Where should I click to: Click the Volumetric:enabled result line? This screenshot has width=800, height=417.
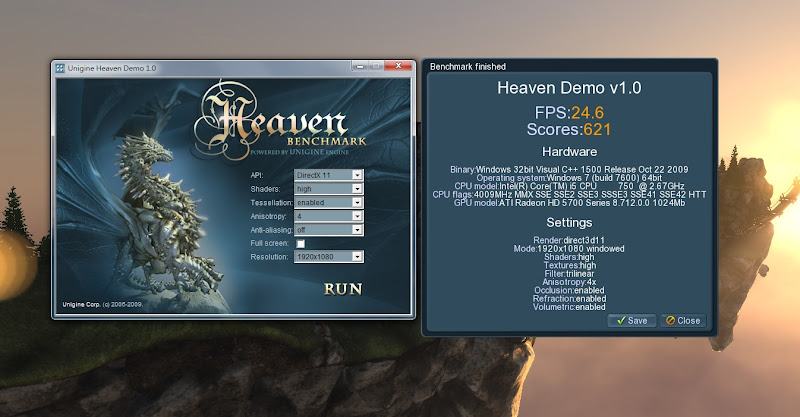[569, 307]
